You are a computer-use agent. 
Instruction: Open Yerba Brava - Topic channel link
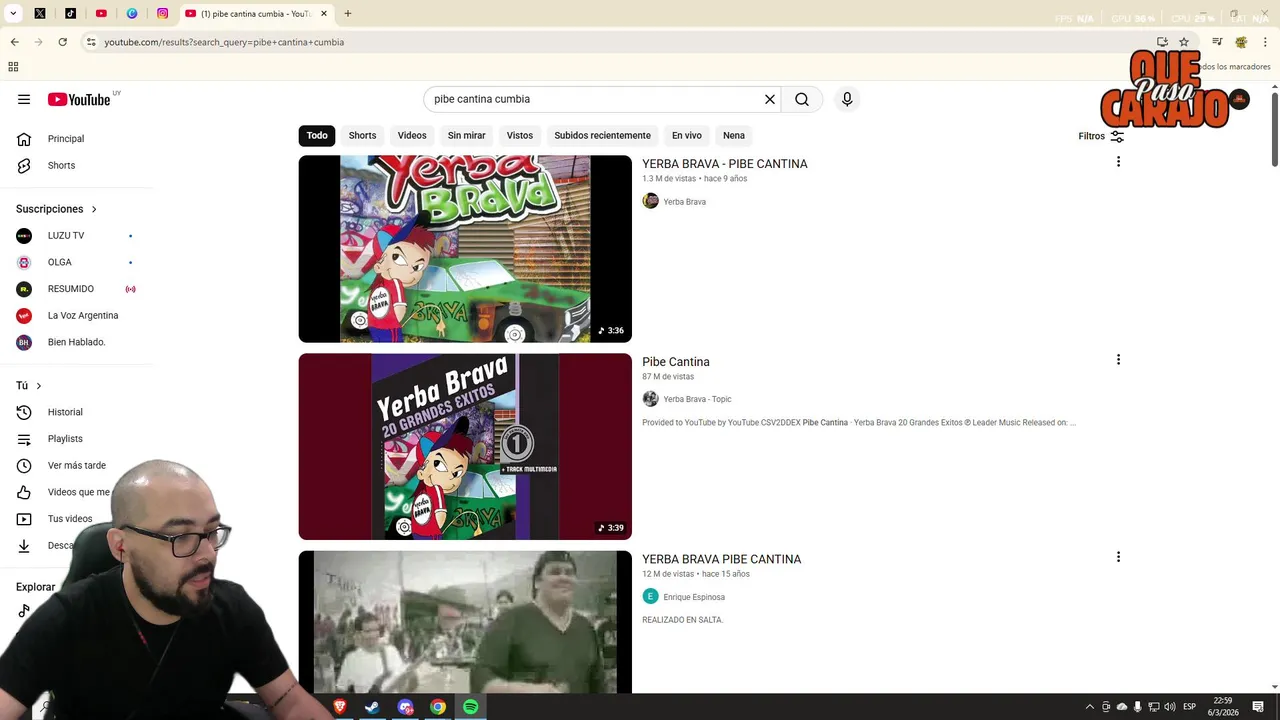coord(697,399)
